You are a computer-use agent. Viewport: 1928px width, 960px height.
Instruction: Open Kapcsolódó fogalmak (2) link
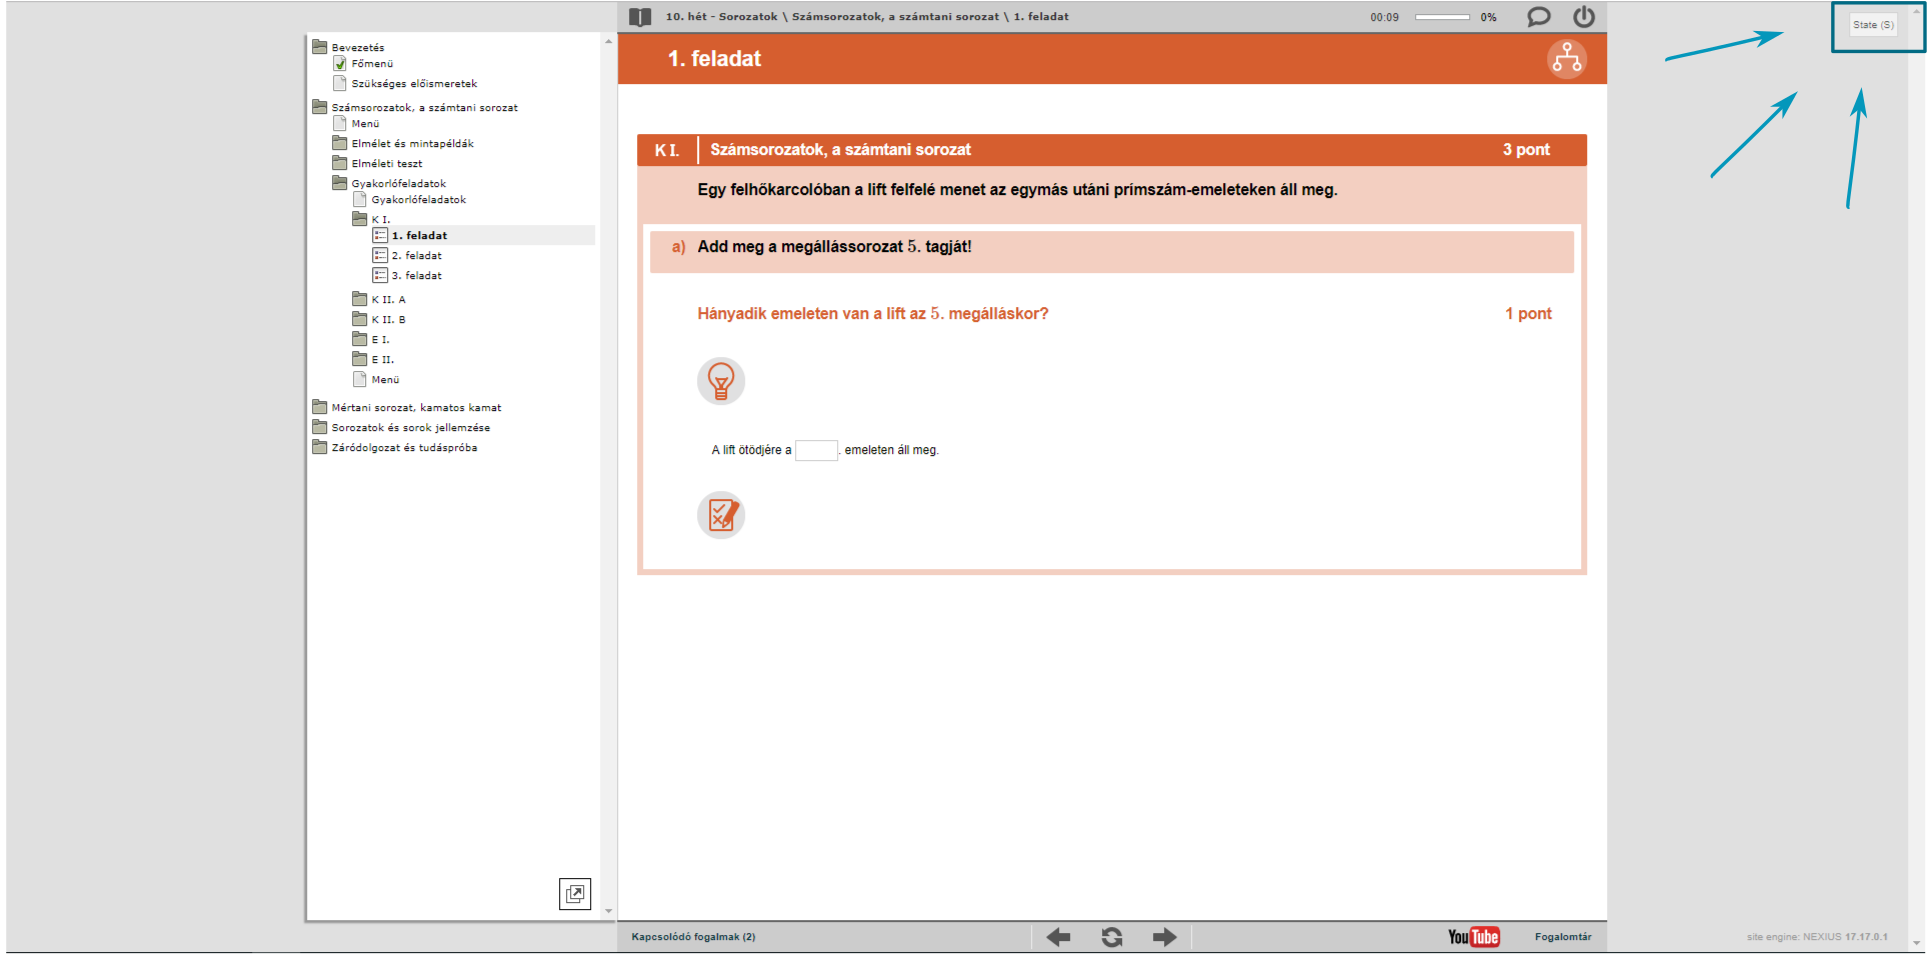click(693, 937)
